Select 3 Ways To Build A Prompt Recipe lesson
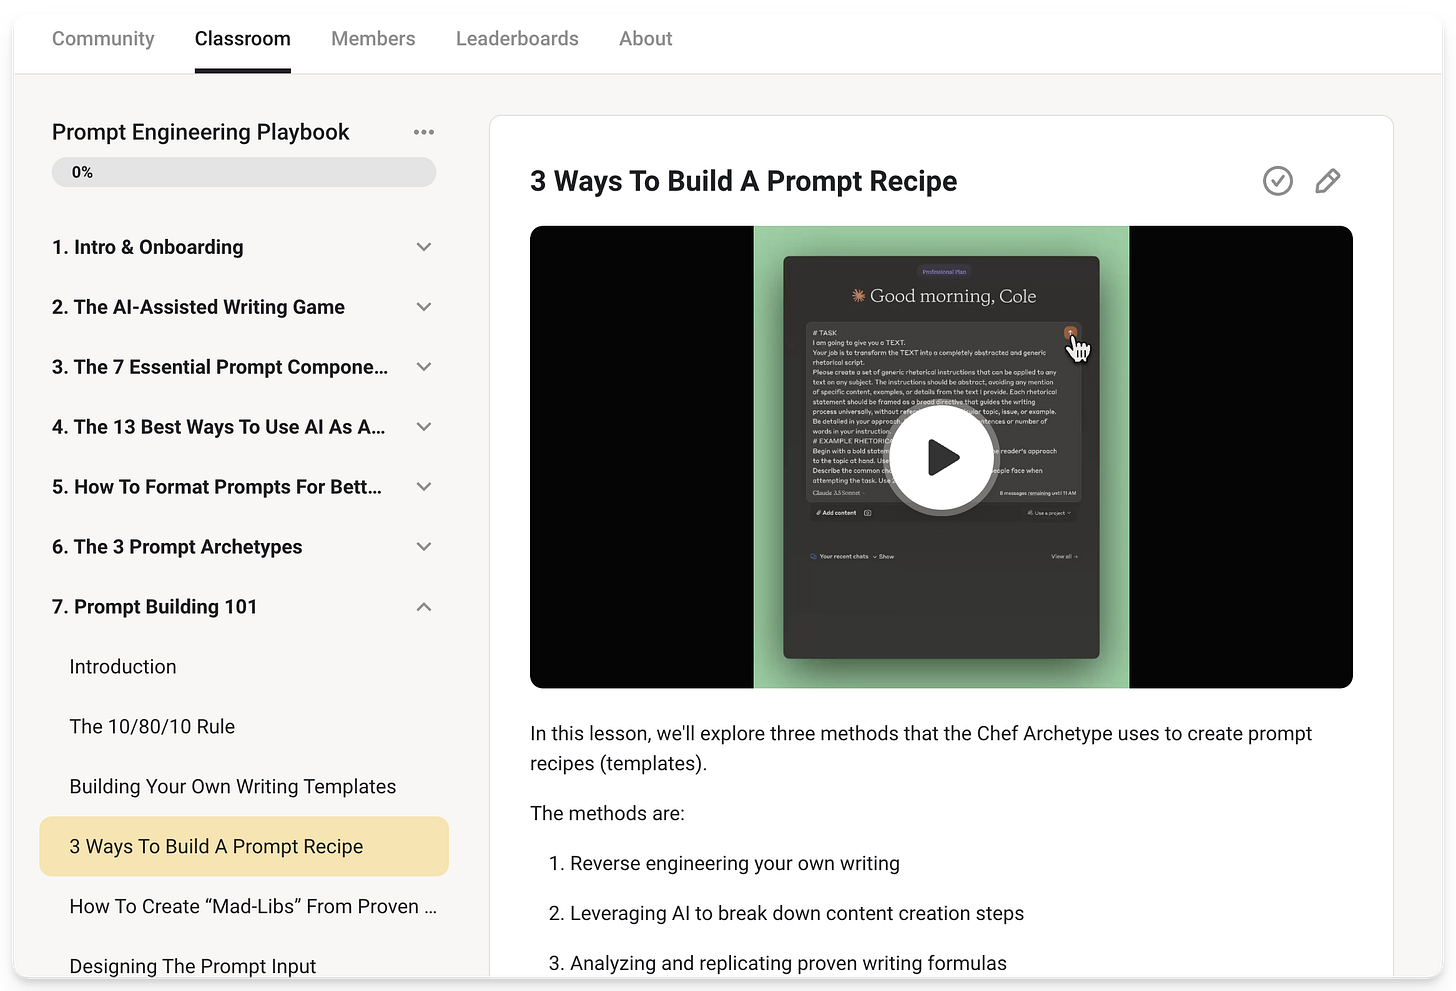 click(x=244, y=846)
